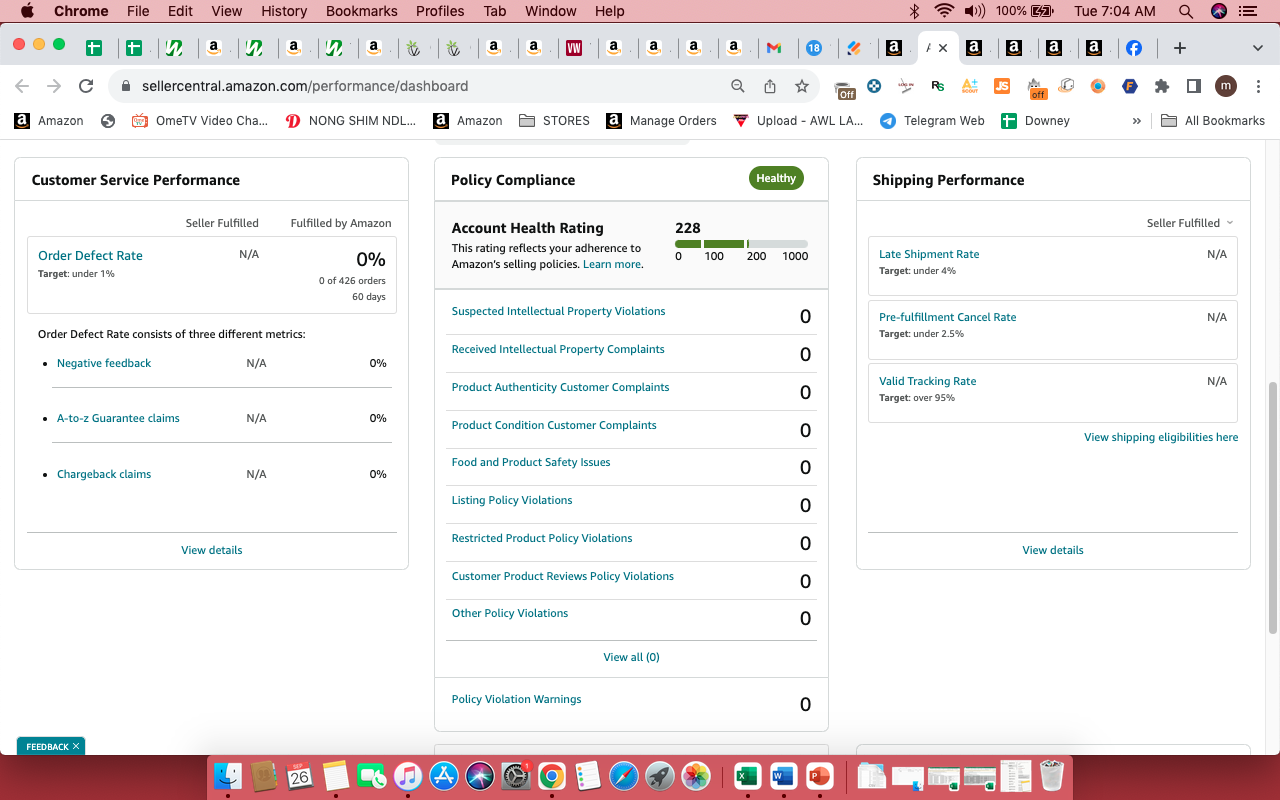The width and height of the screenshot is (1280, 800).
Task: Expand the Seller Fulfilled shipping dropdown
Action: pos(1190,223)
